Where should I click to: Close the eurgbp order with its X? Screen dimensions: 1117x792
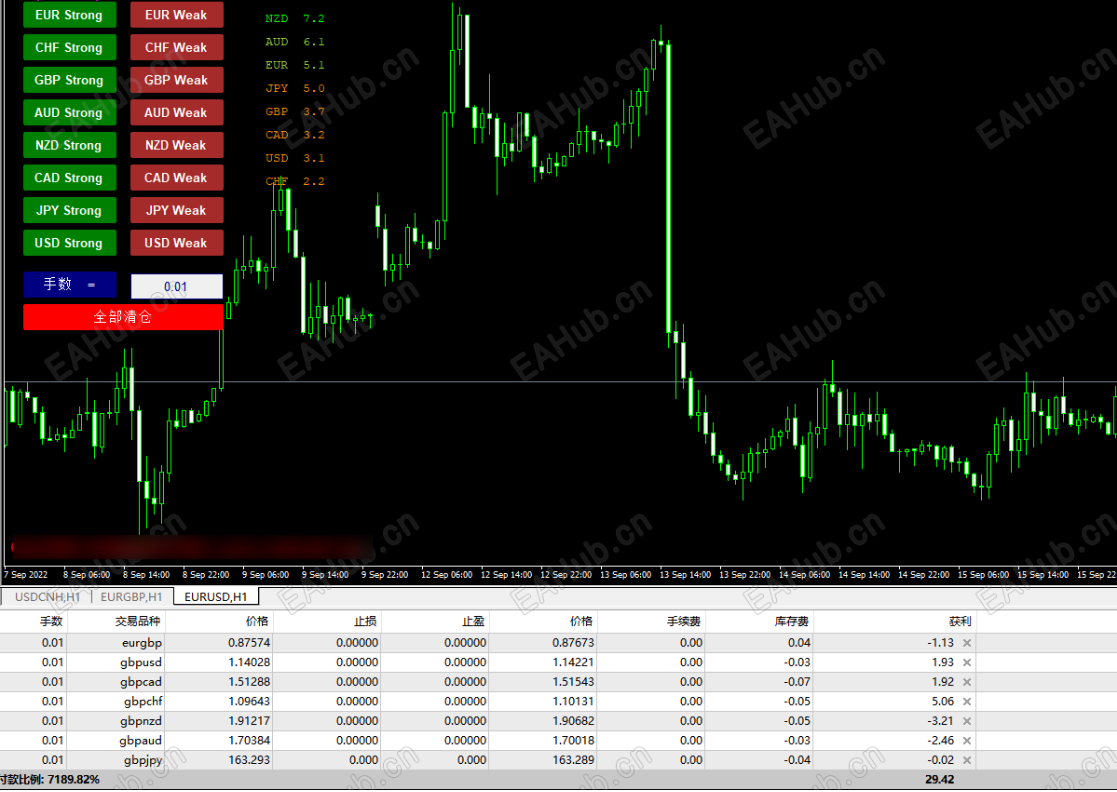tap(967, 643)
